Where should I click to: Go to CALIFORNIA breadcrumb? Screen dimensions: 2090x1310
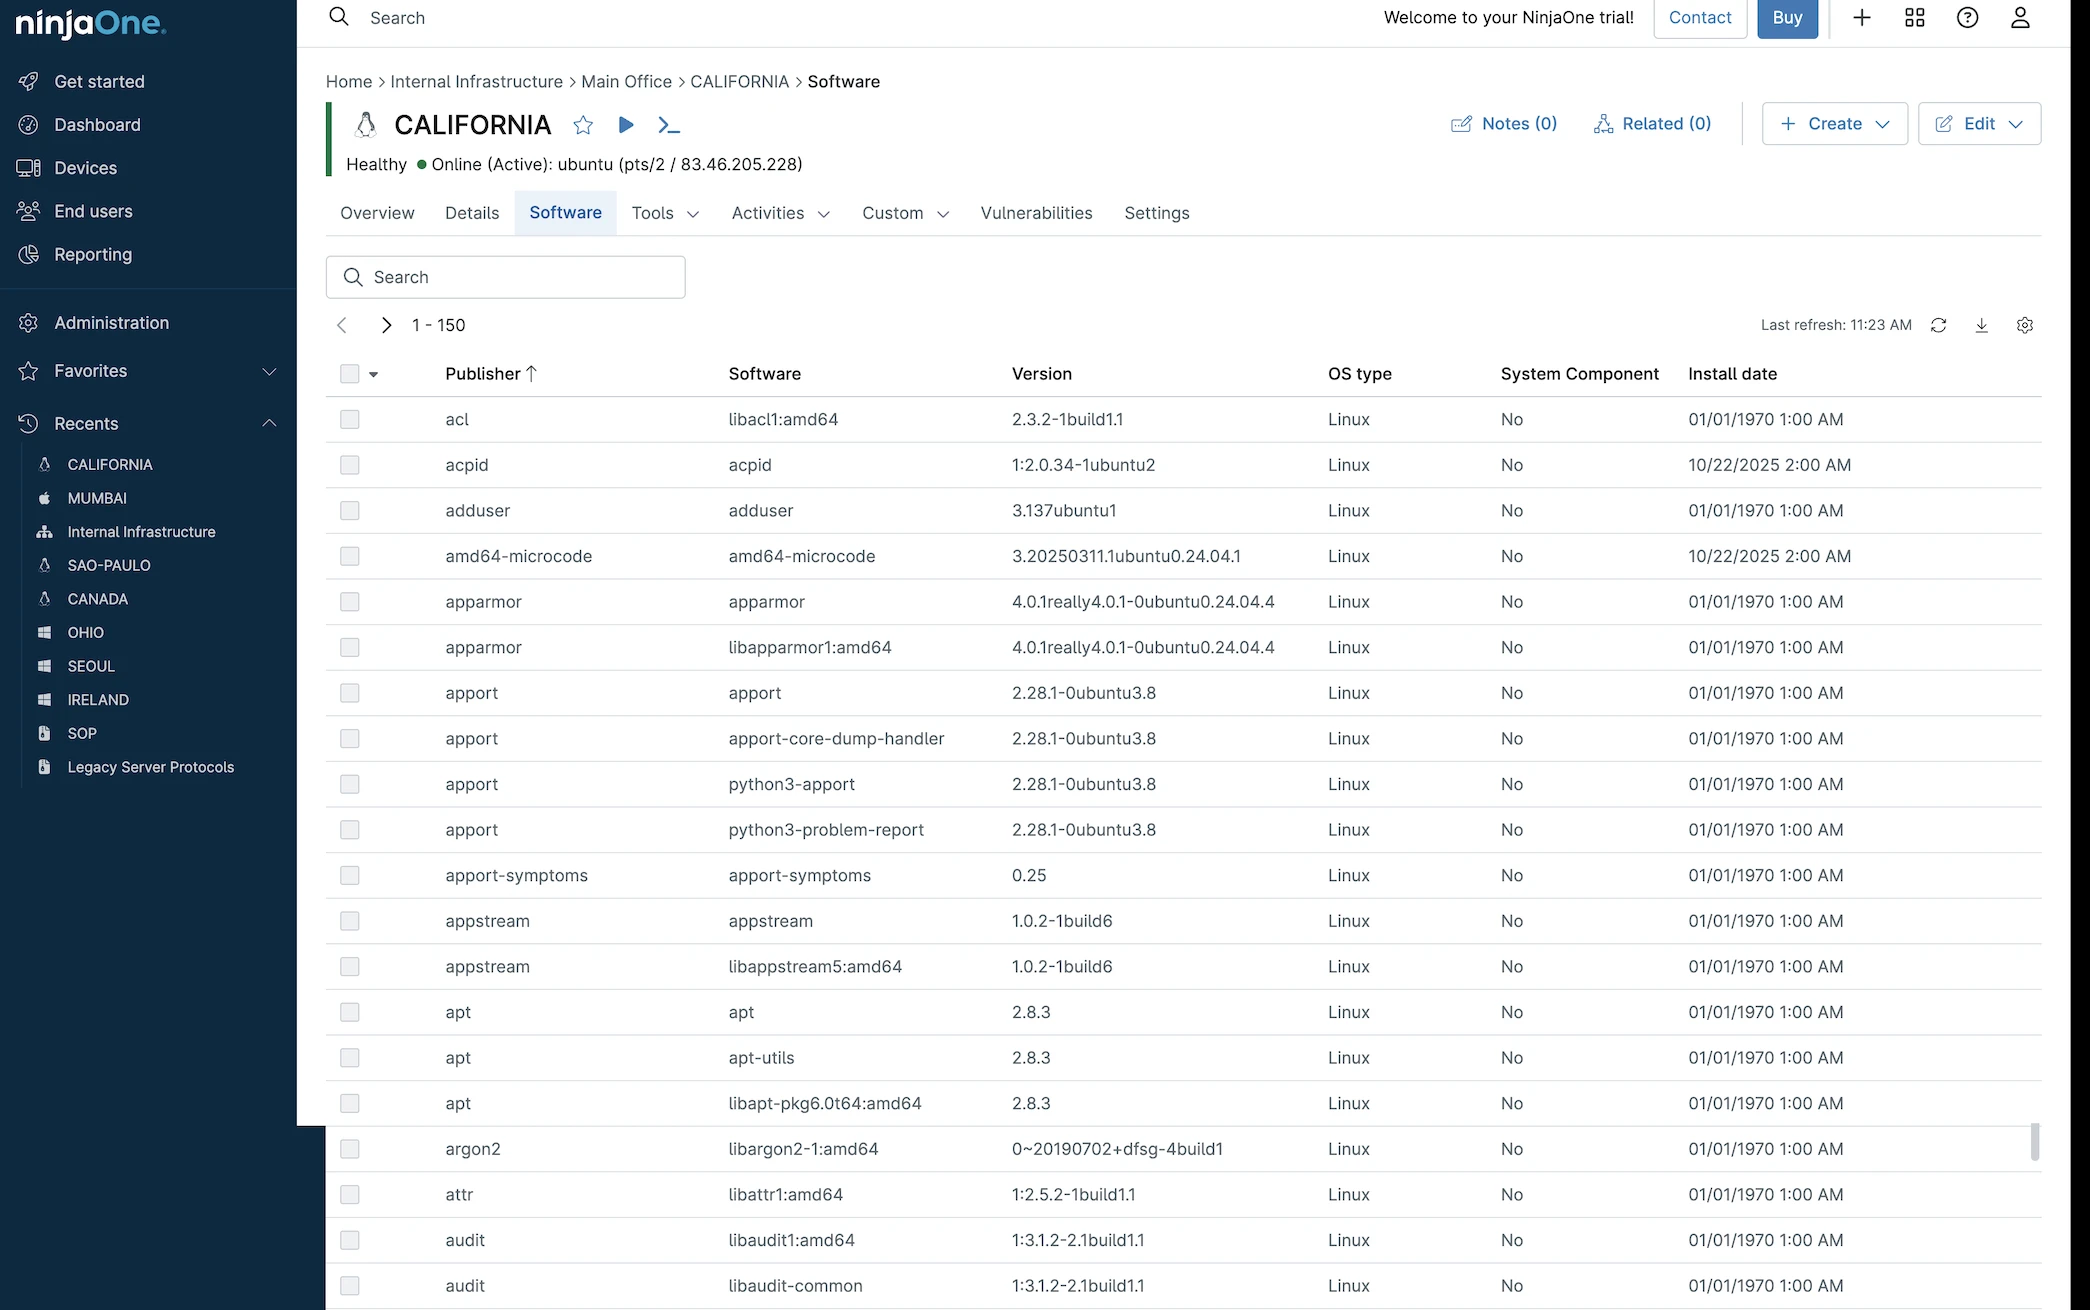pos(740,82)
